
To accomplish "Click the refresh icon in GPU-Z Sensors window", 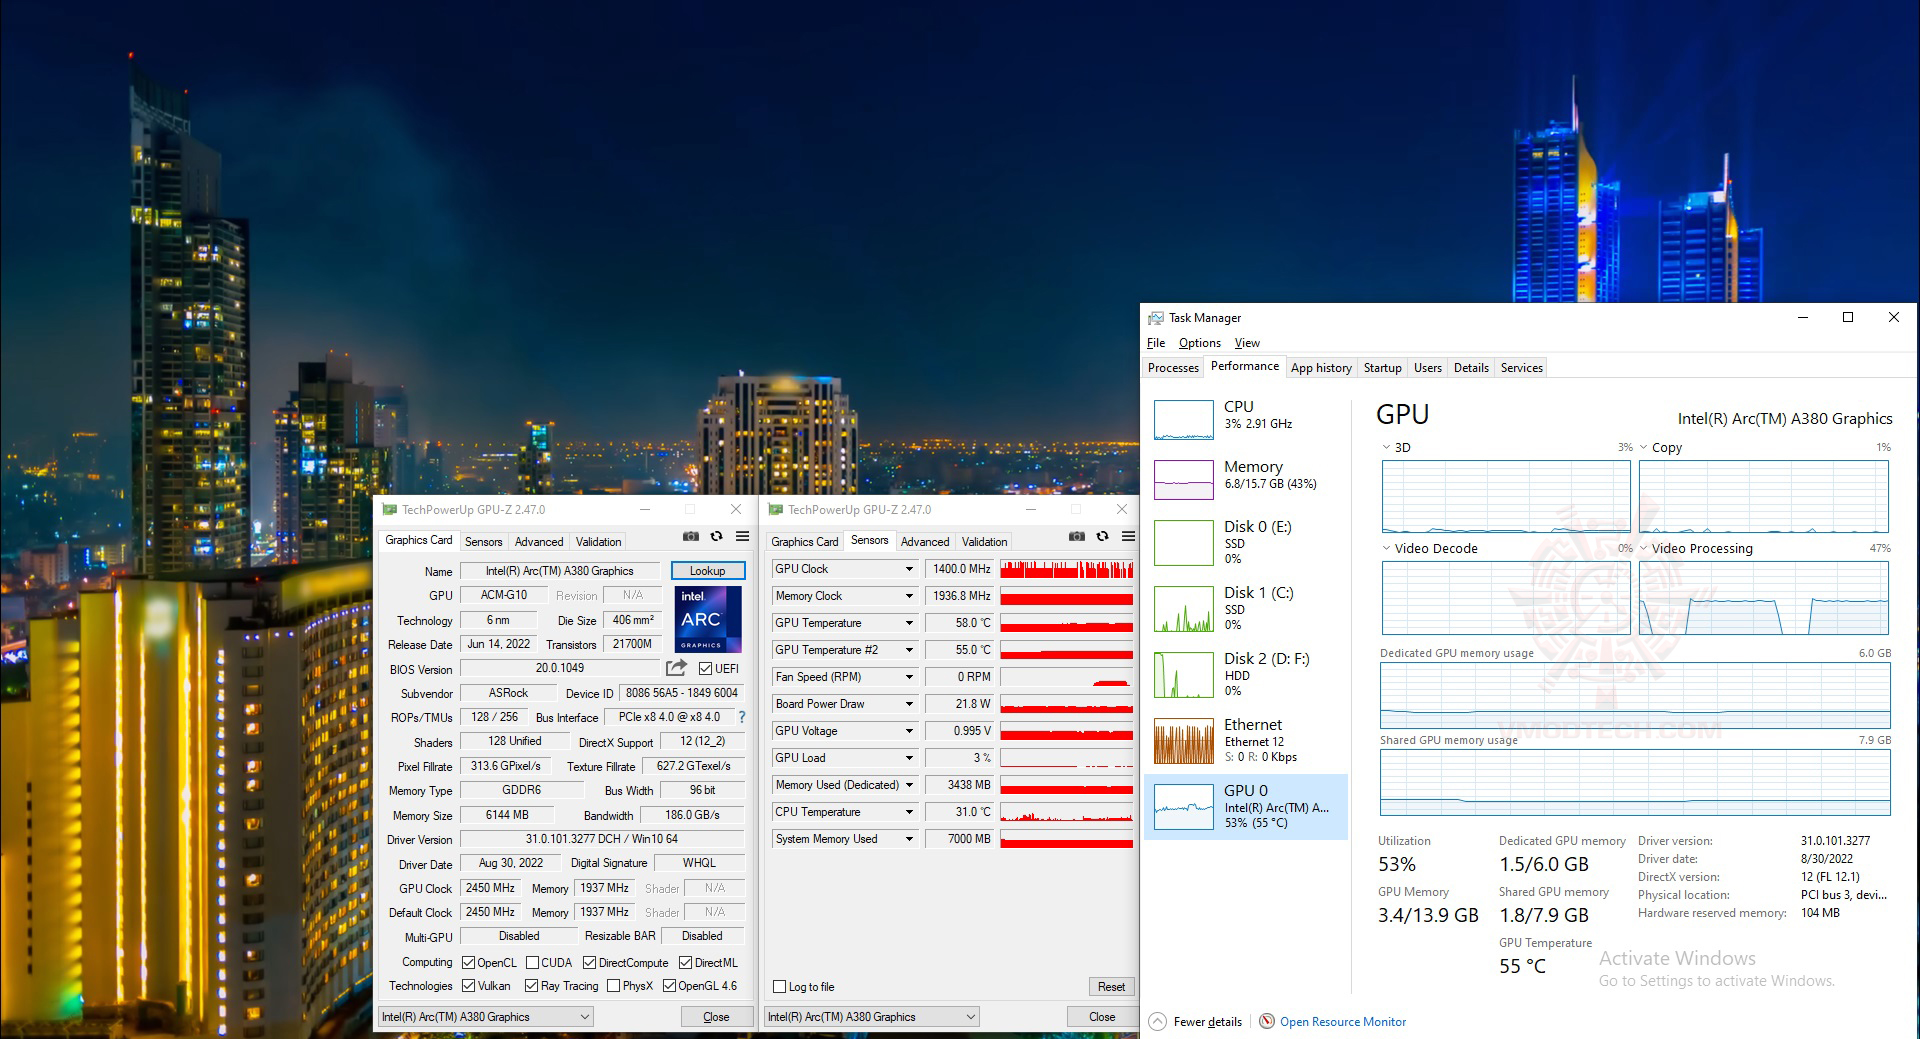I will pos(1102,537).
